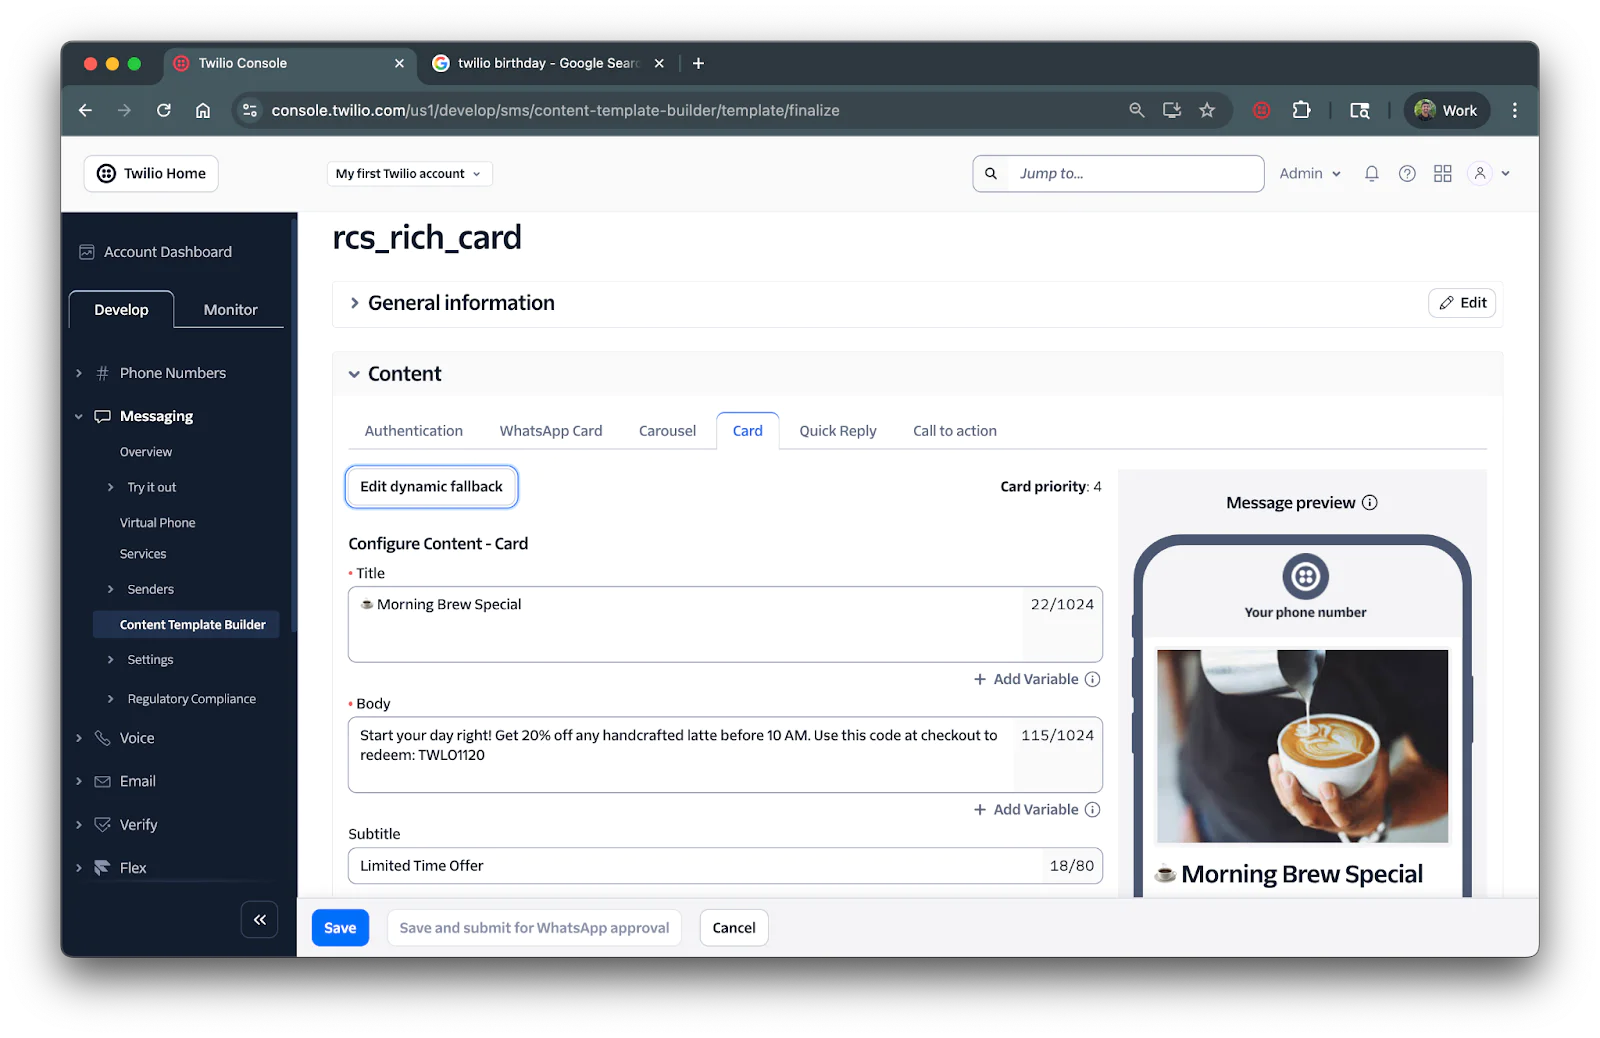Open the My first Twilio account dropdown
The image size is (1600, 1038).
point(407,173)
